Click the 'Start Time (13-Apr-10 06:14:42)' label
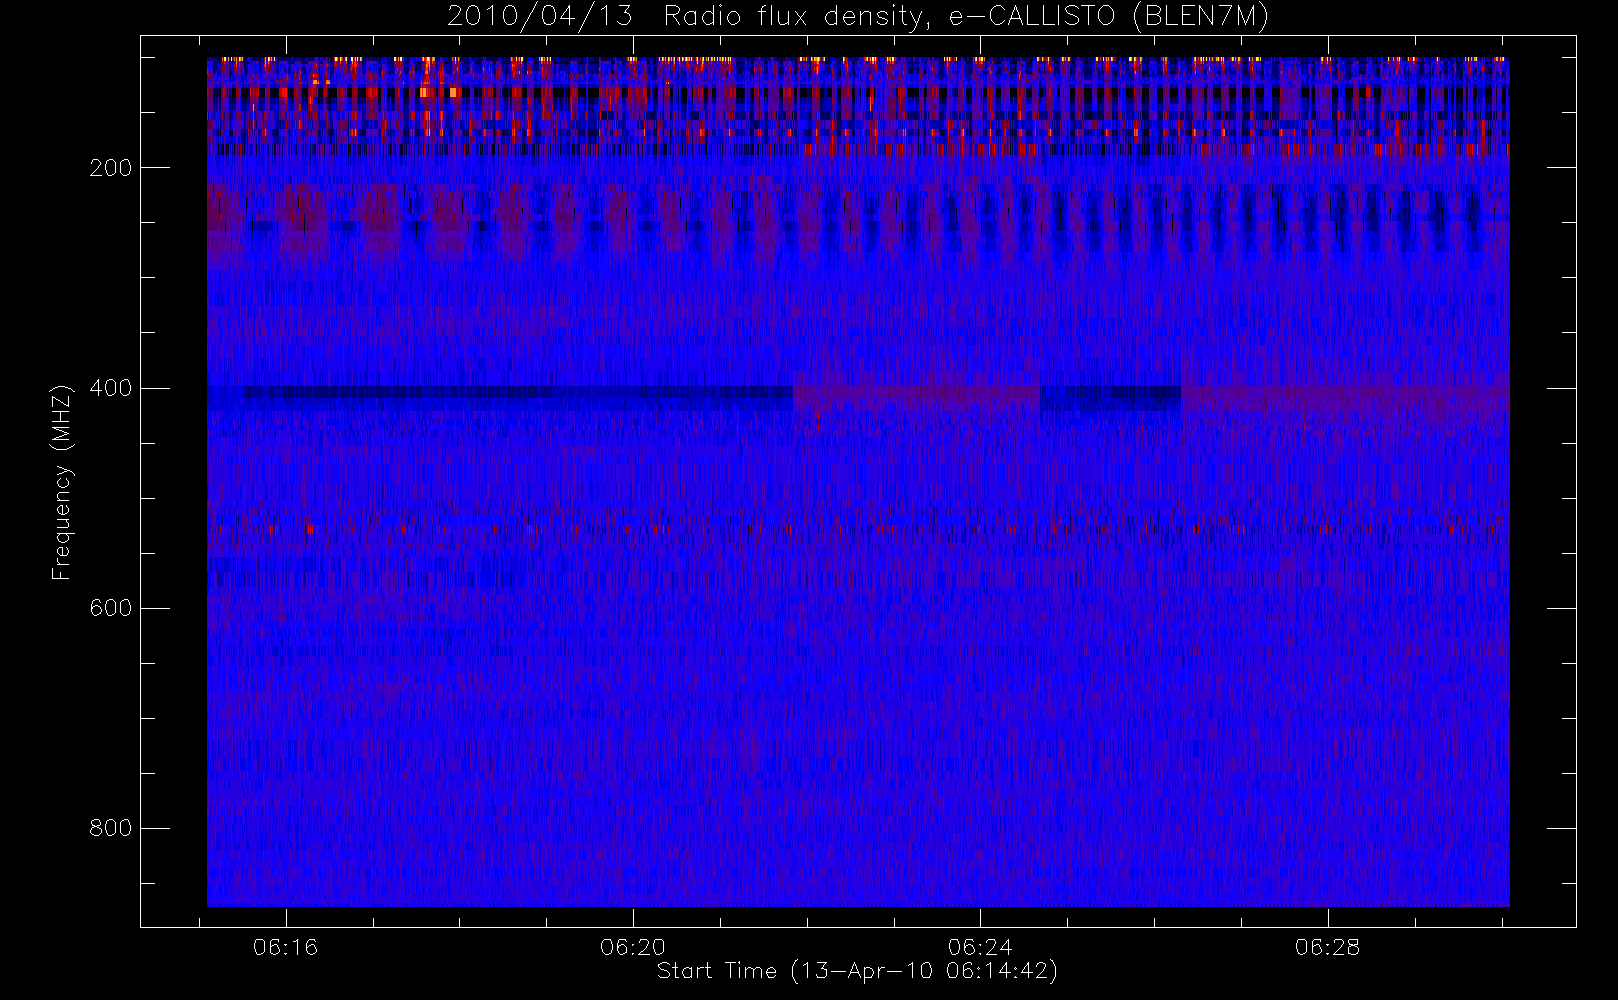Screen dimensions: 1618x1000 [857, 971]
